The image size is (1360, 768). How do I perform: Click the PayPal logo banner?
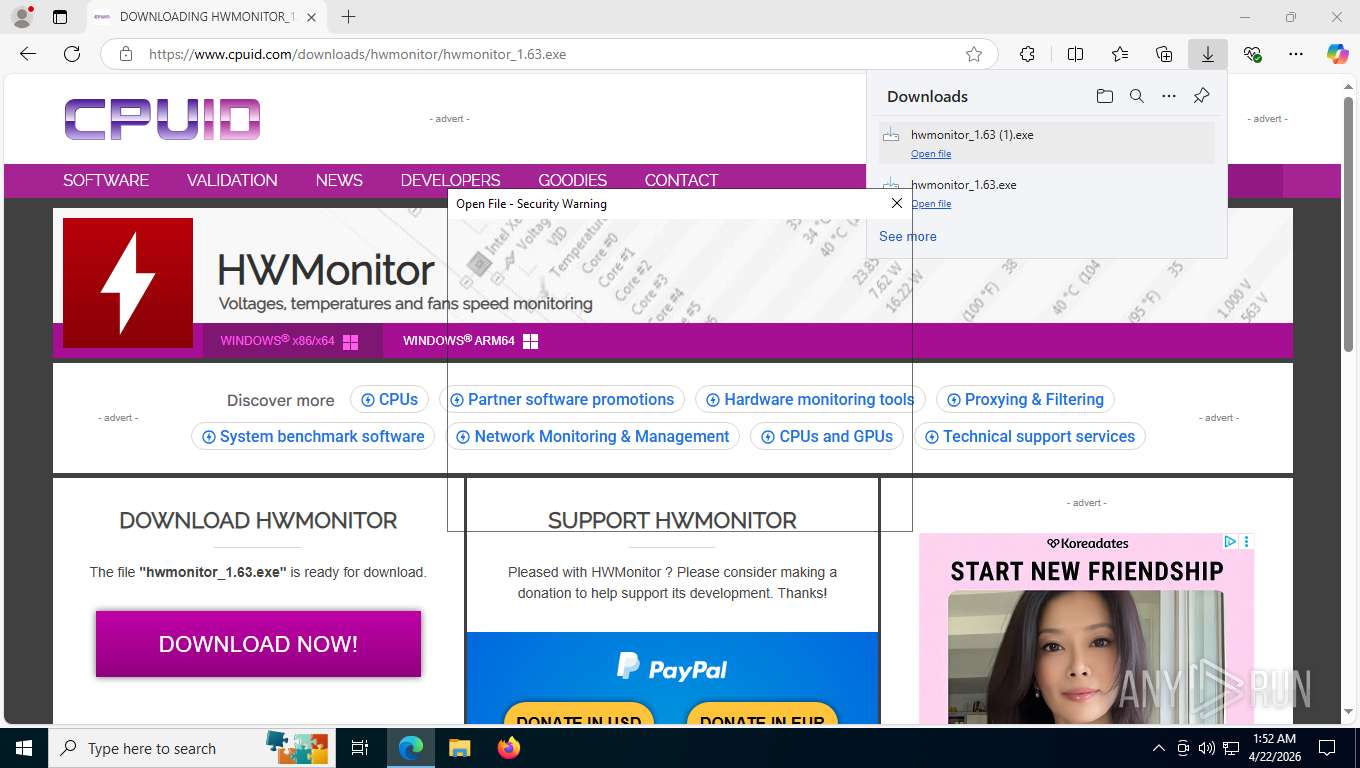[x=672, y=668]
